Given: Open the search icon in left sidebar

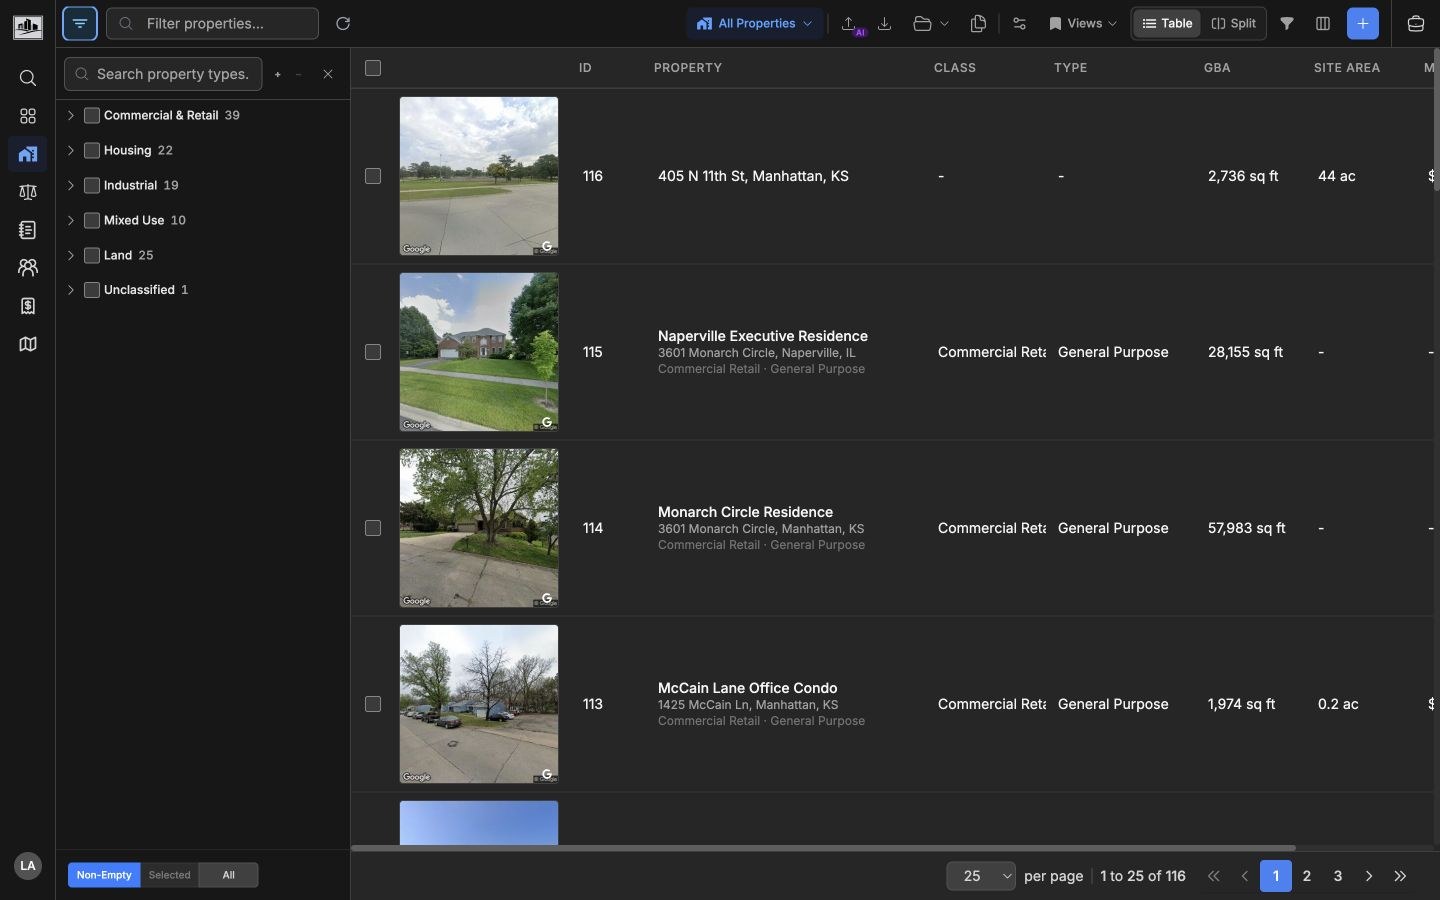Looking at the screenshot, I should (x=28, y=78).
